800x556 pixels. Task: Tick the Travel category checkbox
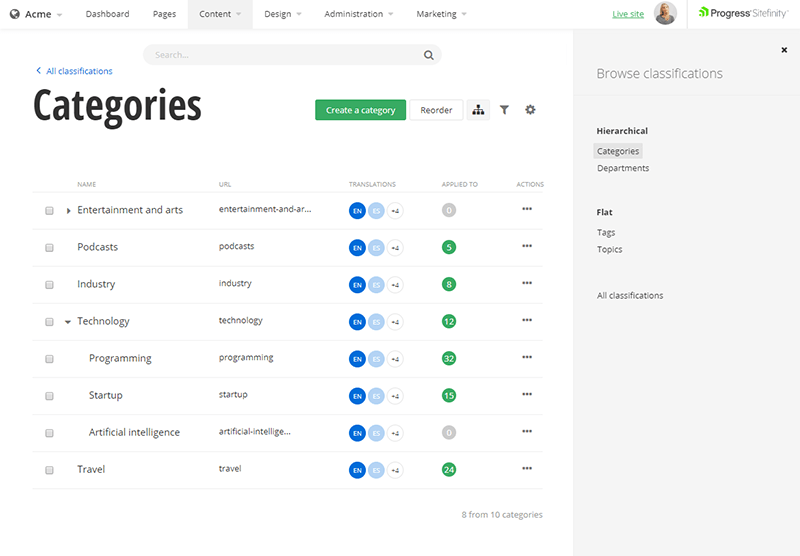click(49, 469)
